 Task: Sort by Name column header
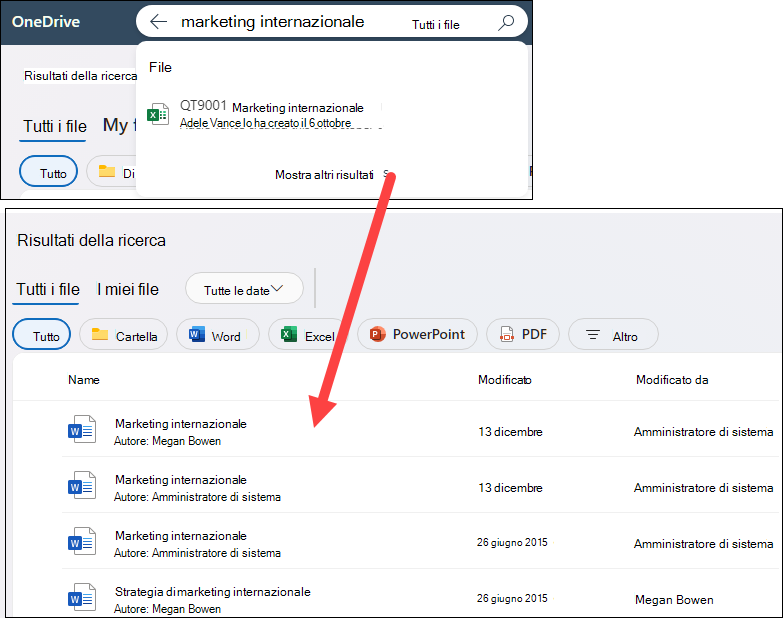tap(84, 380)
